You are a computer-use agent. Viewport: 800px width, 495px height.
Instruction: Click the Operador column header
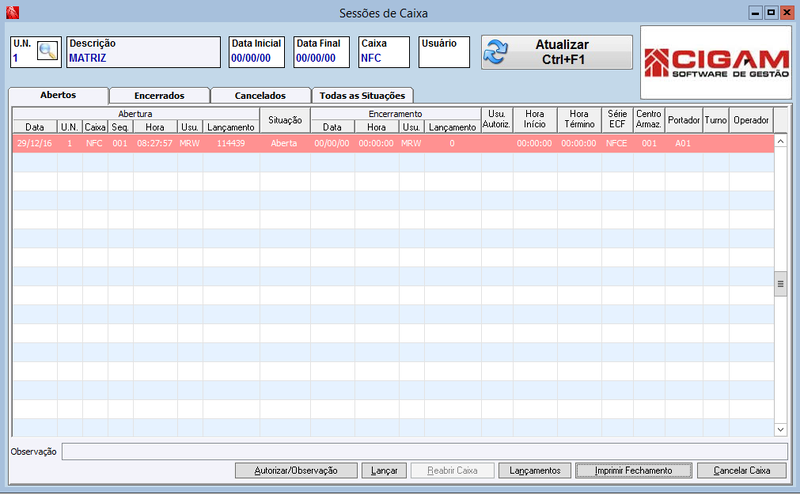(x=751, y=120)
